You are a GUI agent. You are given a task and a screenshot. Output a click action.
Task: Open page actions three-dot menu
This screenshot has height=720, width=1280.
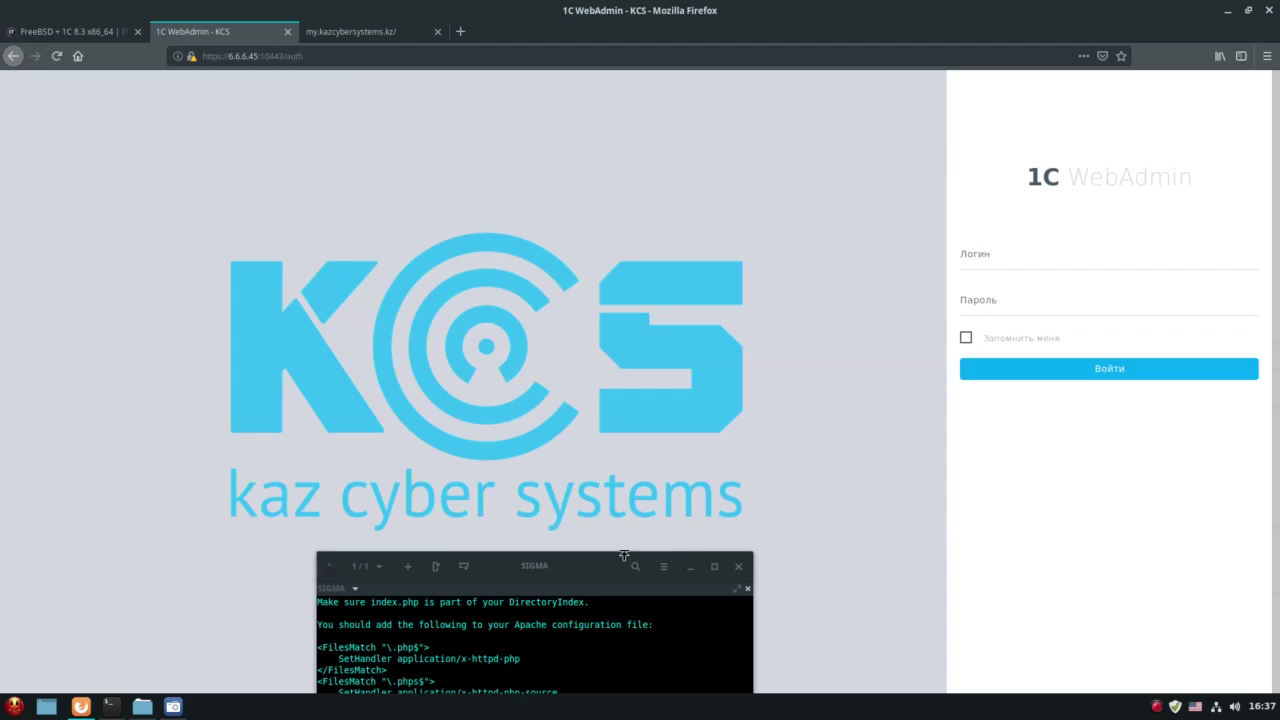click(1084, 56)
